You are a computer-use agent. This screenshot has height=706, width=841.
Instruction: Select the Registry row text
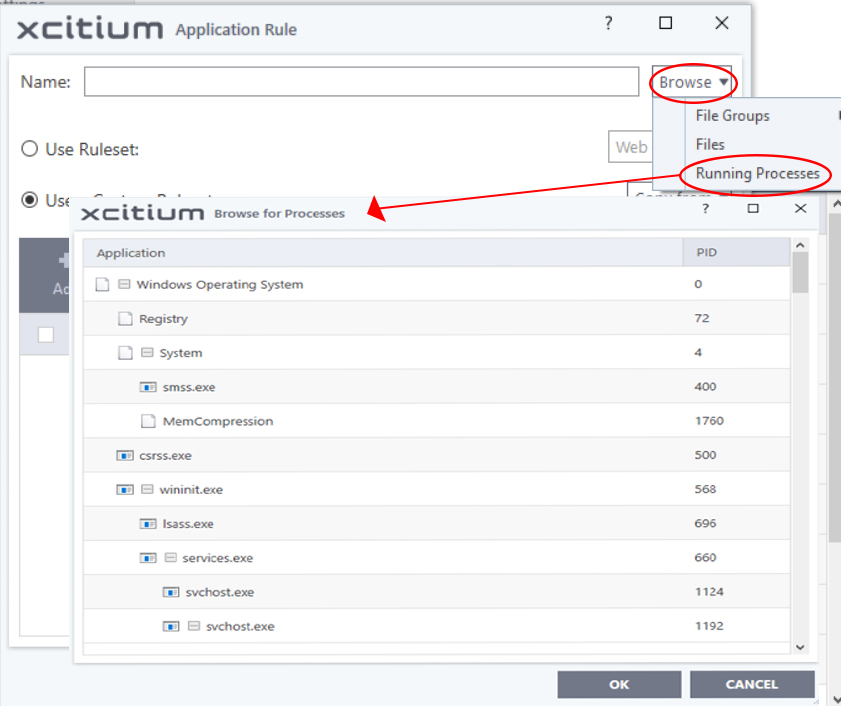(x=164, y=319)
